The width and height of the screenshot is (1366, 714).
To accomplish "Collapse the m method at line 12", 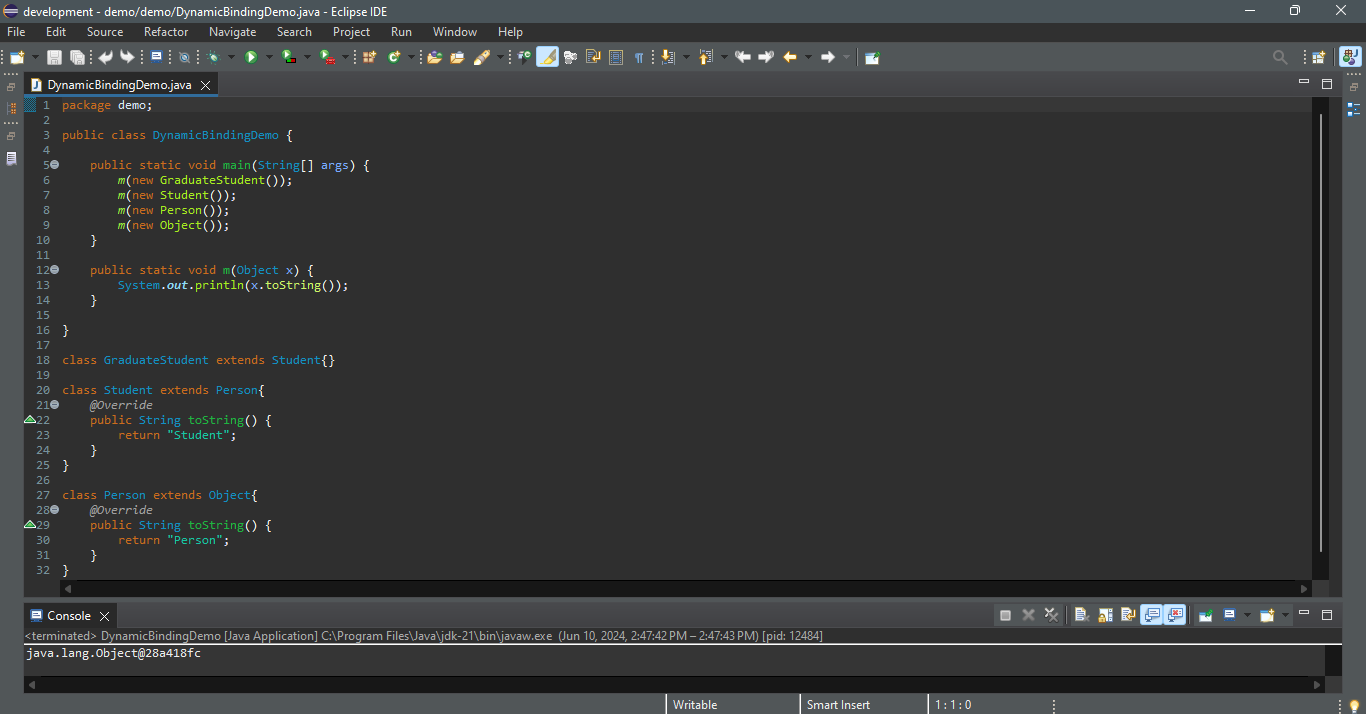I will [x=55, y=270].
